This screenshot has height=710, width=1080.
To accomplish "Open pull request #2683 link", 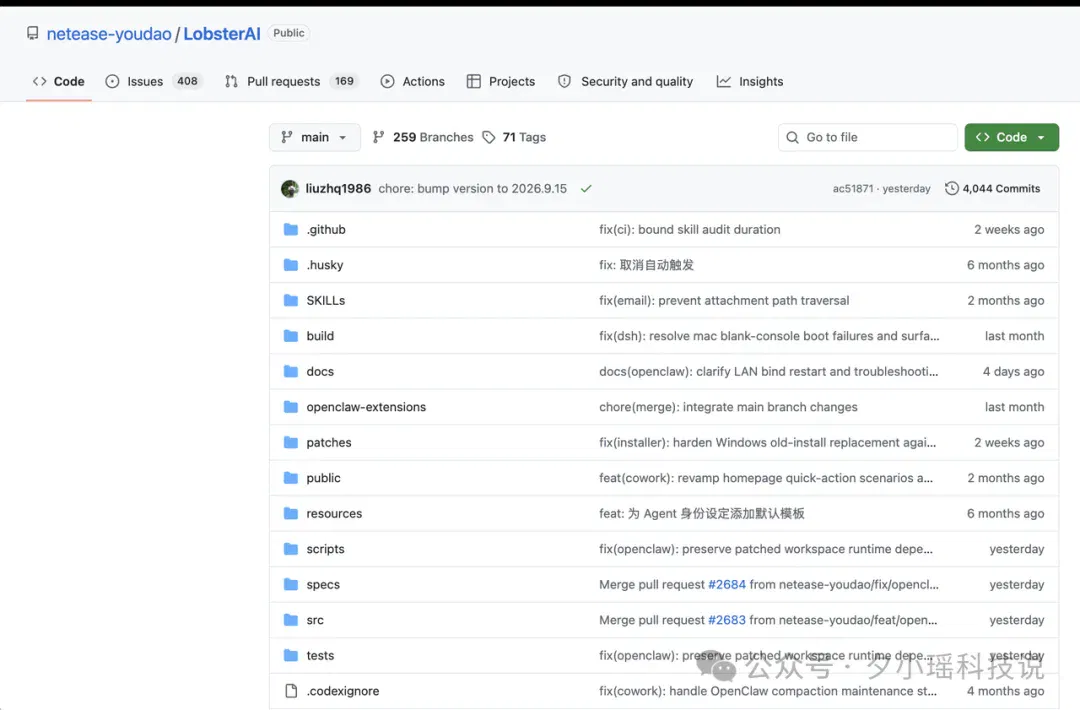I will 727,620.
